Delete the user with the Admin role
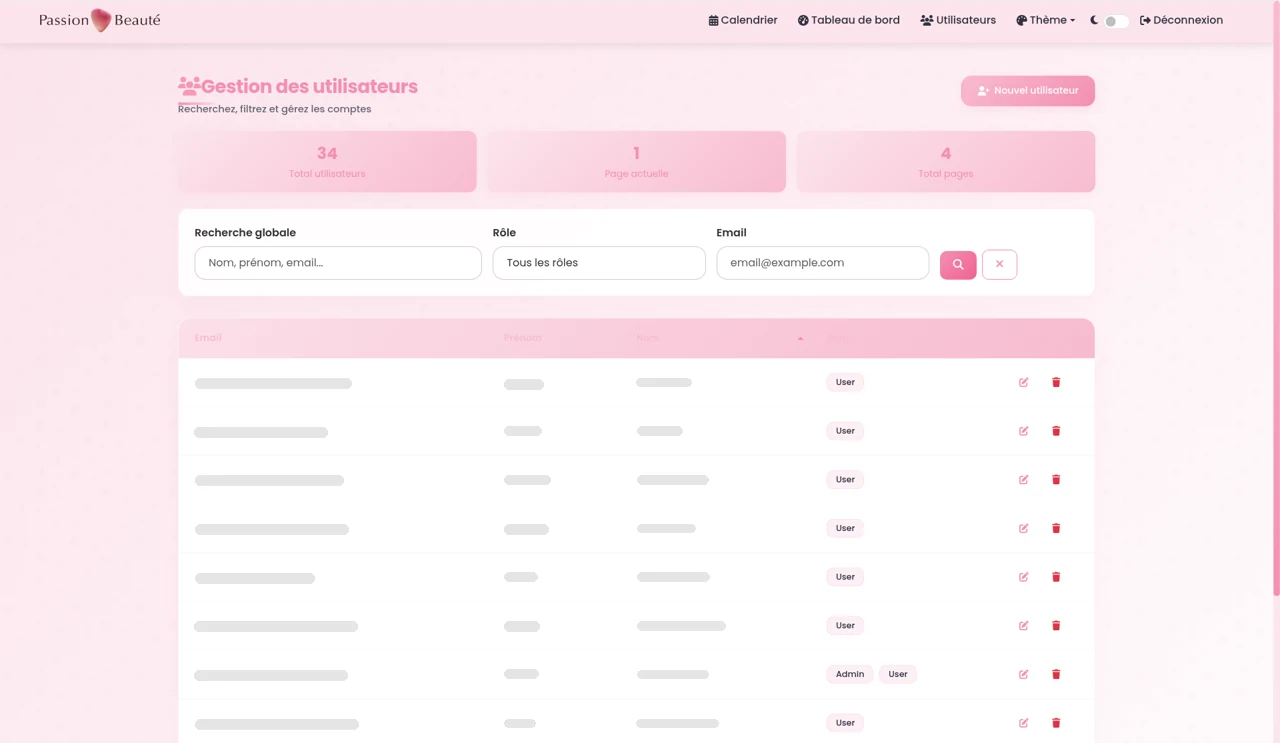Image resolution: width=1280 pixels, height=743 pixels. pos(1056,674)
